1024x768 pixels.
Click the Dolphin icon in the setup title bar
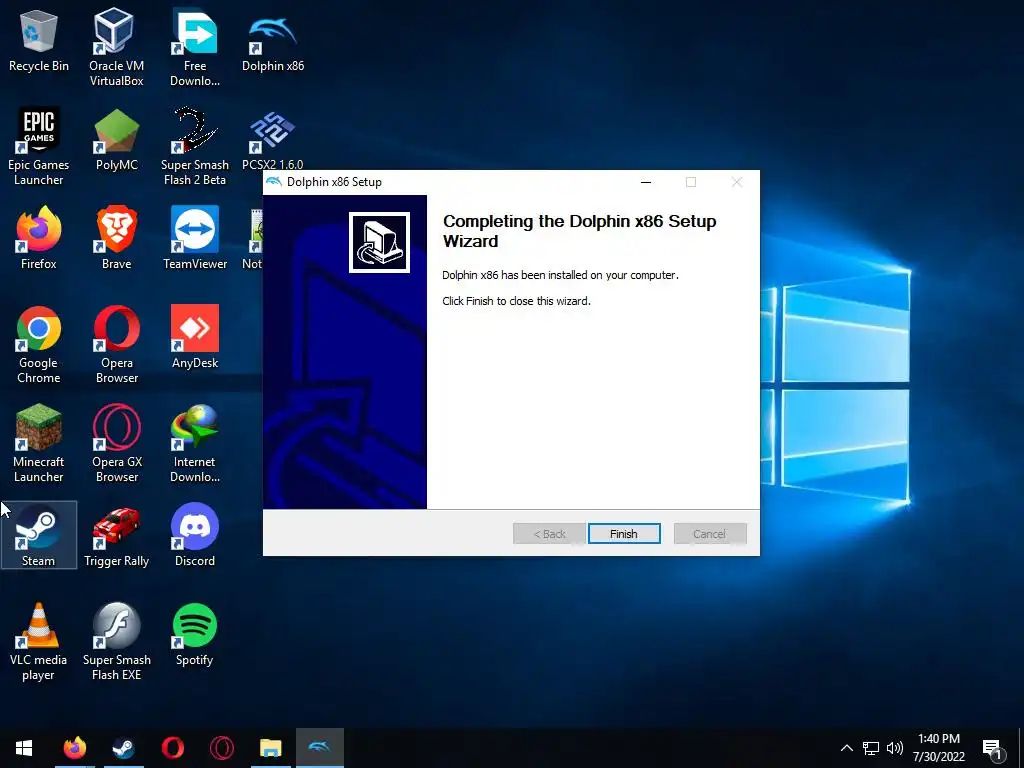tap(274, 182)
